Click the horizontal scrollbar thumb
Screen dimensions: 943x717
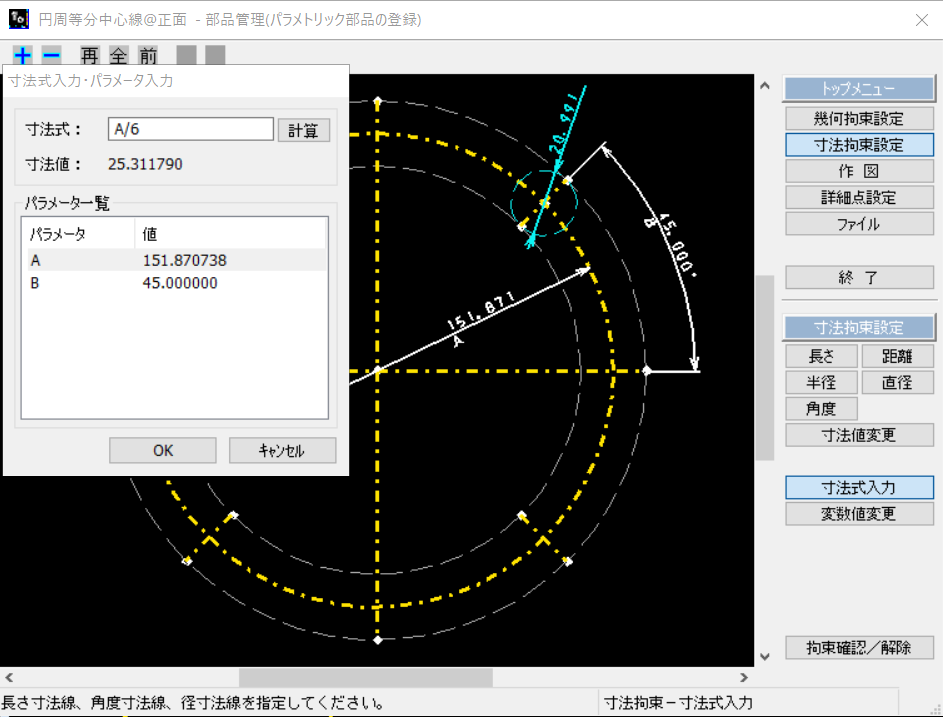pos(366,677)
